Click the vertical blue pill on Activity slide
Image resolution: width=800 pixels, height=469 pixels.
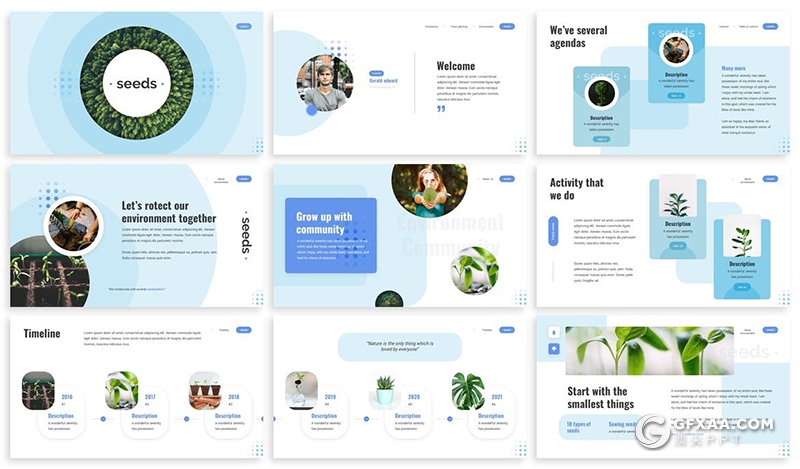coord(553,232)
